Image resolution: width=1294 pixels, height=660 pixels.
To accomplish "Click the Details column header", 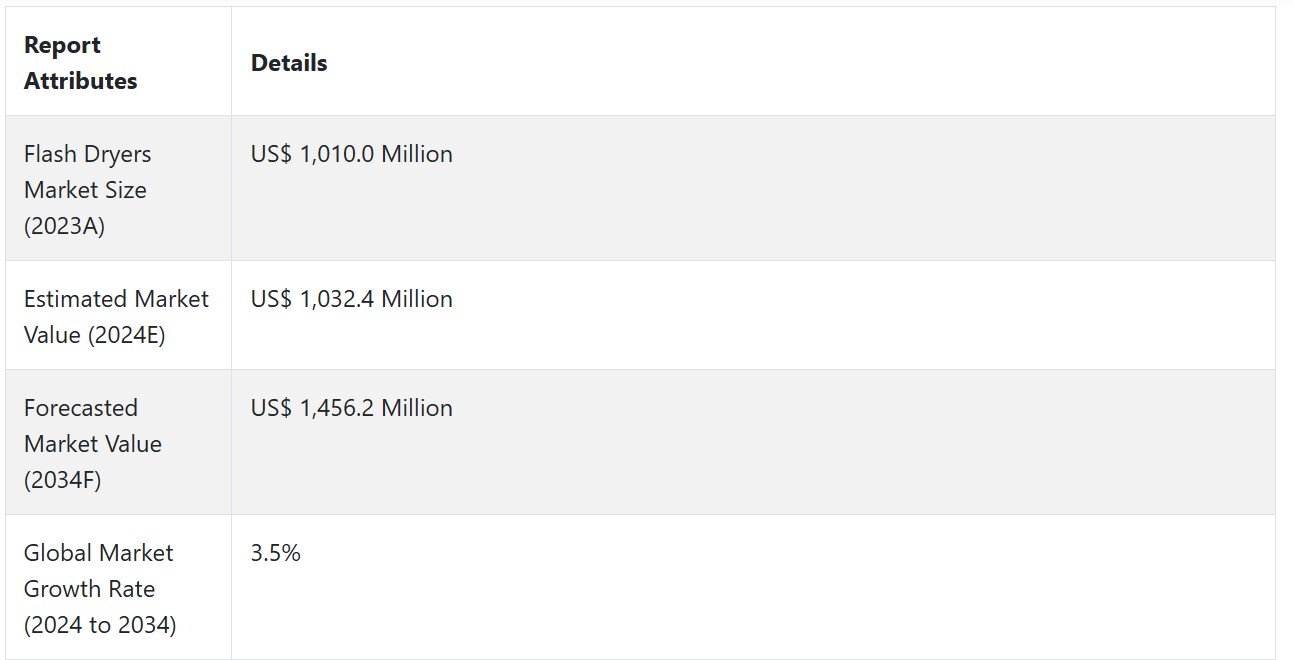I will (x=753, y=62).
